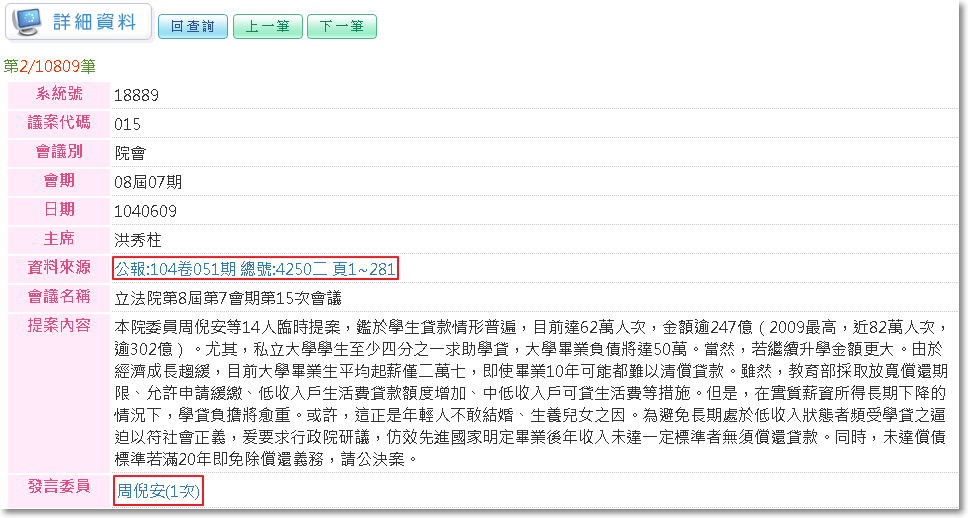Click the 提案內容 row label
This screenshot has height=518, width=968.
click(x=59, y=325)
